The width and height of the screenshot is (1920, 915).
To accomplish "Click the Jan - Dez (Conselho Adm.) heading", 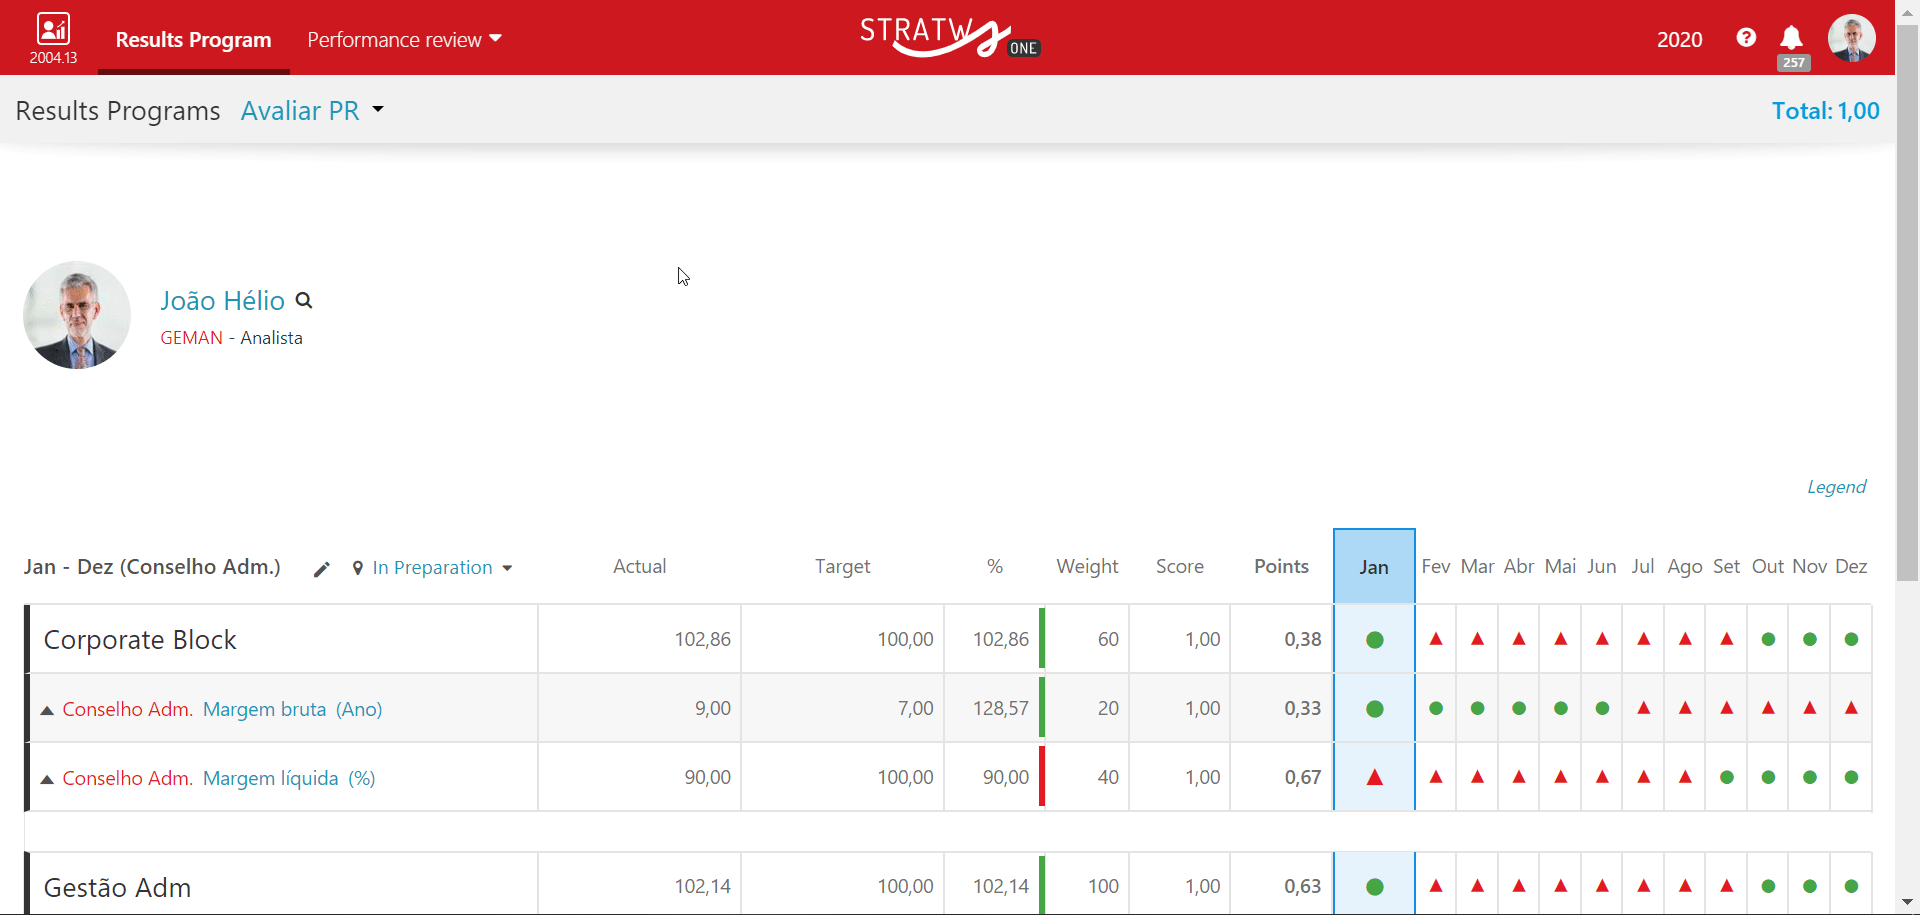I will pyautogui.click(x=152, y=567).
